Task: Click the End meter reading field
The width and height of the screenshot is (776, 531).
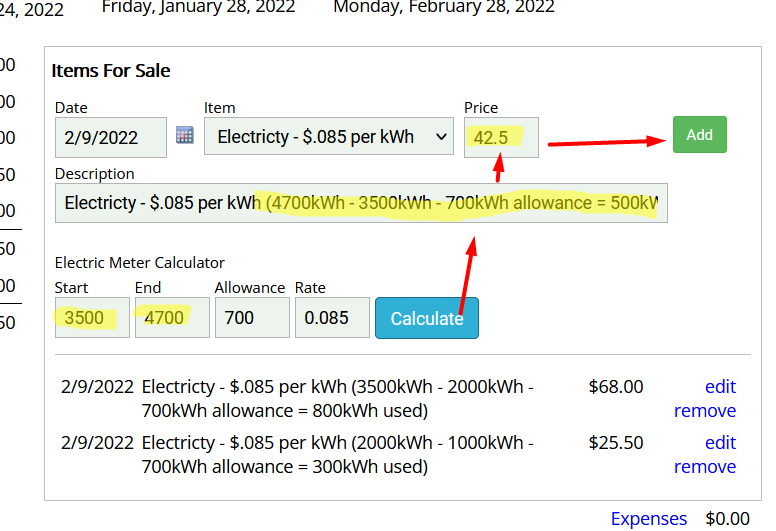Action: 171,318
